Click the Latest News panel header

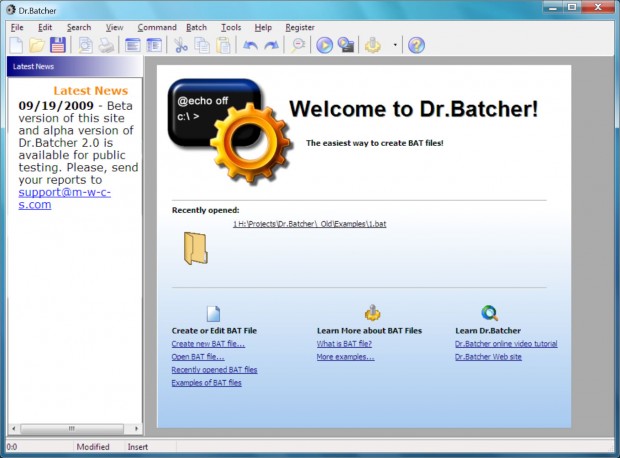click(x=75, y=66)
